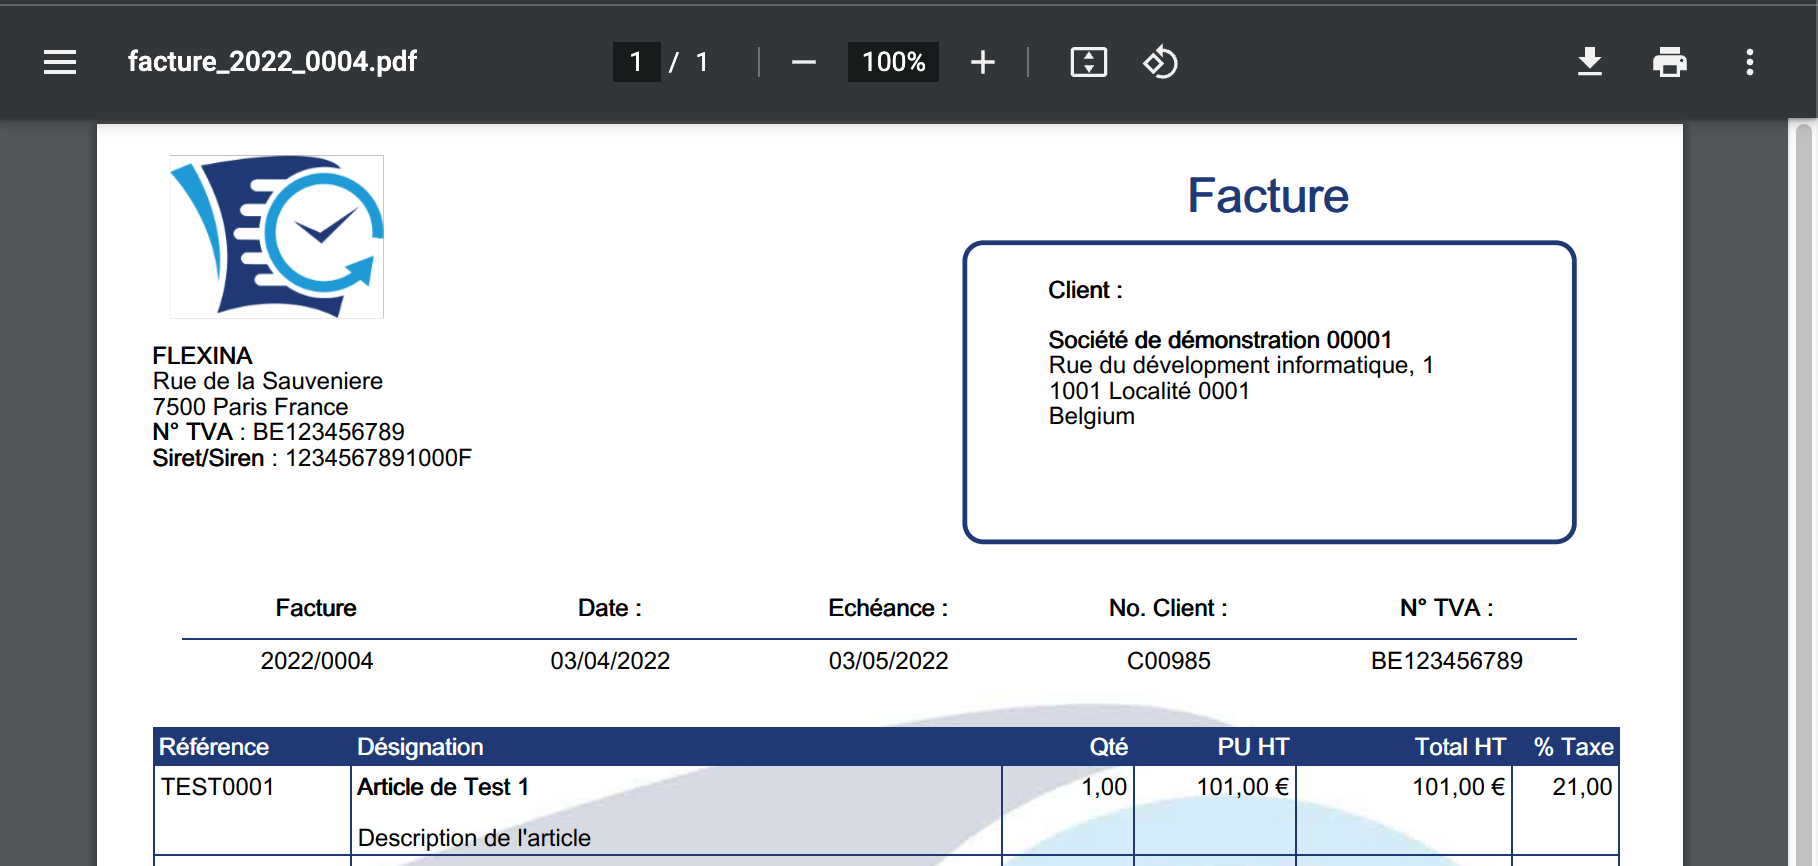Click Rue du dévelopment informatique, 1
This screenshot has height=866, width=1818.
click(1241, 366)
